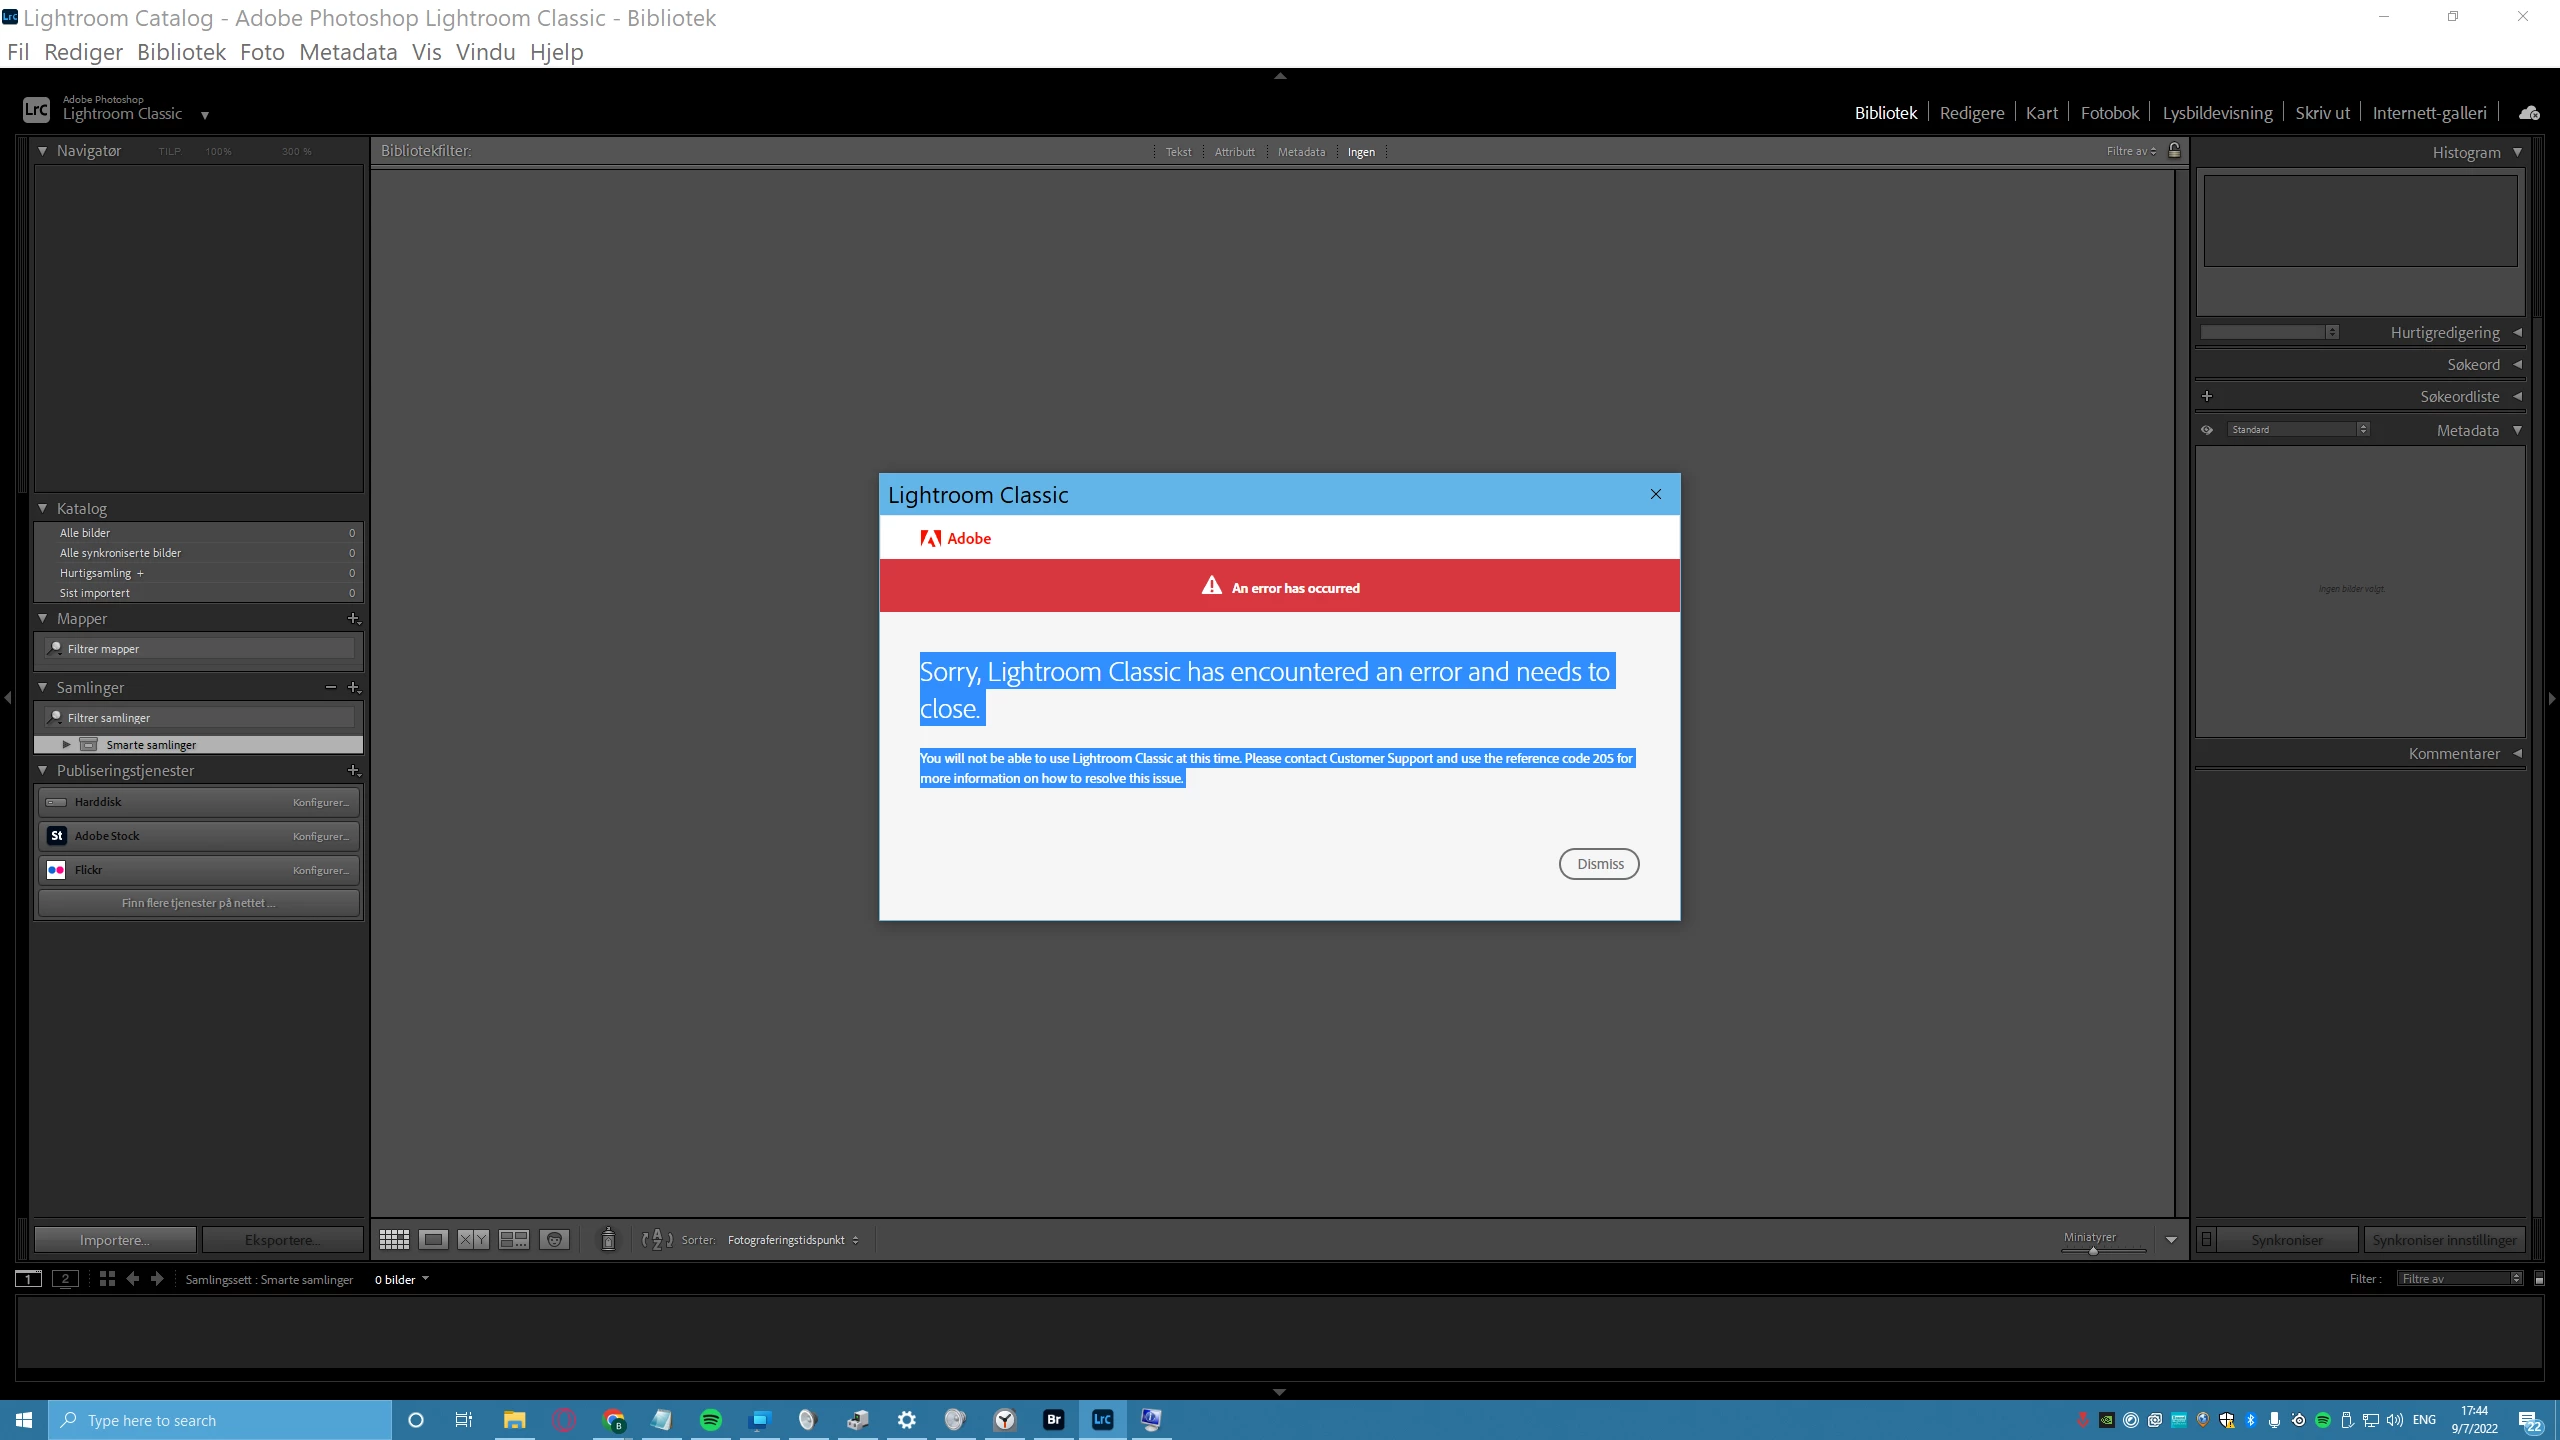Open People view face icon
Screen dimensions: 2560x1440
tap(554, 1240)
